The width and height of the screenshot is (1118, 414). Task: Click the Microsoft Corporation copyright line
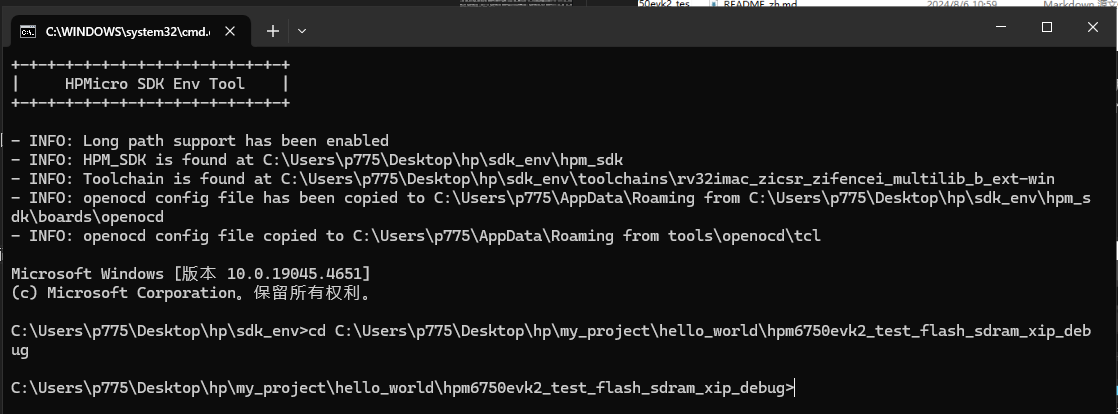192,293
